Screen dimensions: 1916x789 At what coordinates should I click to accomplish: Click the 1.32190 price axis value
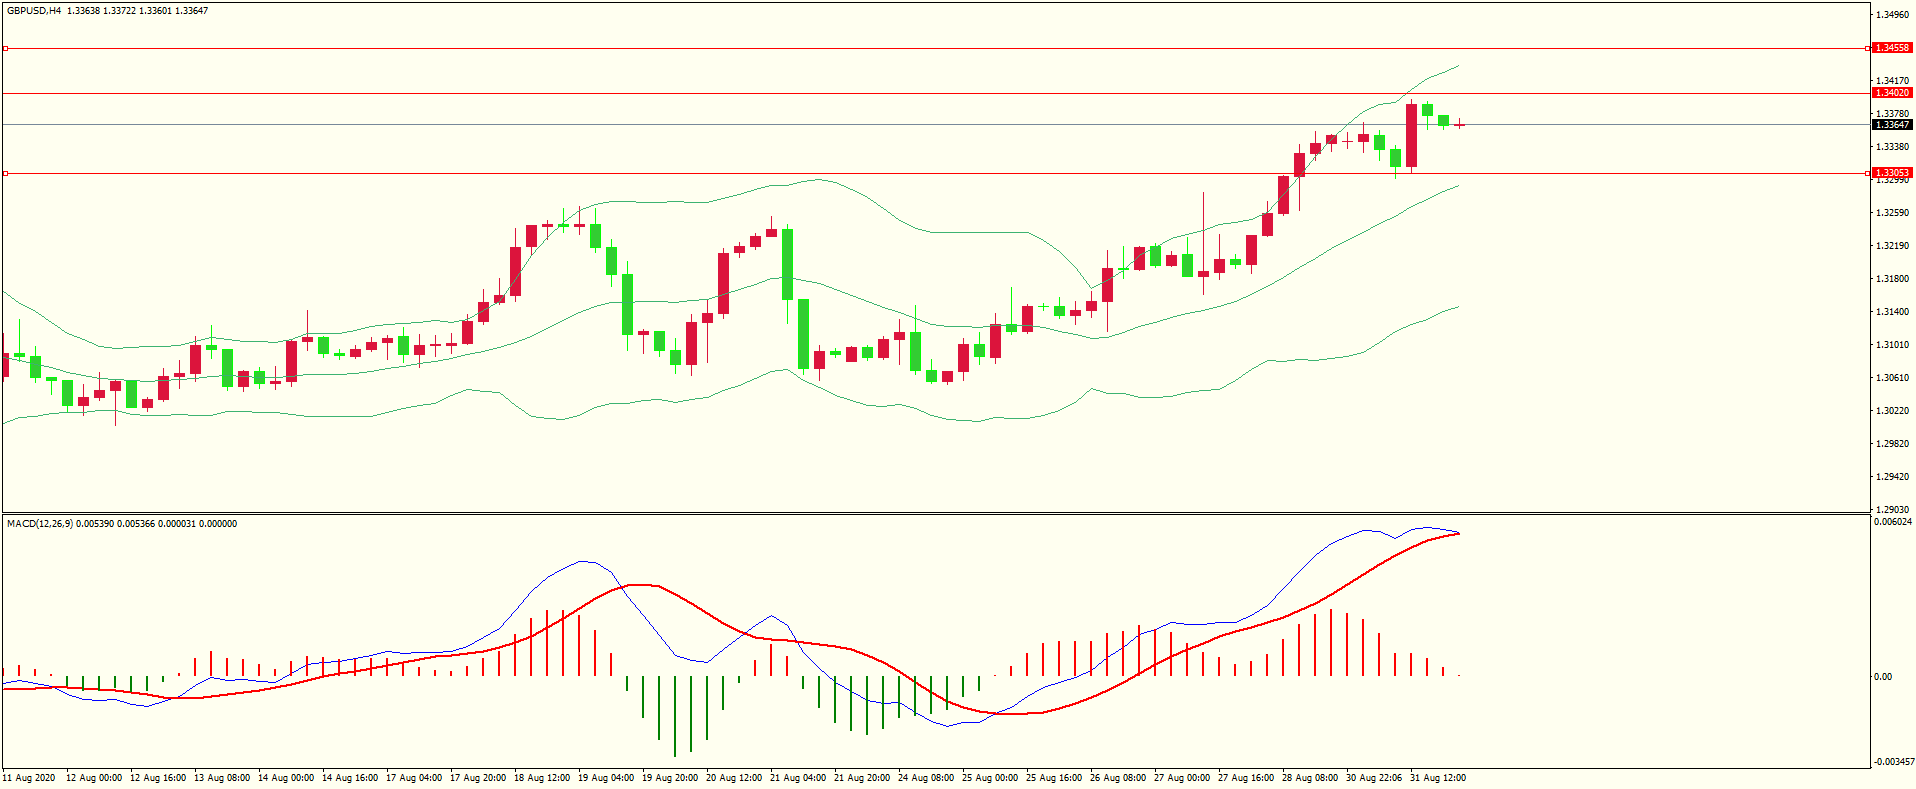coord(1893,246)
